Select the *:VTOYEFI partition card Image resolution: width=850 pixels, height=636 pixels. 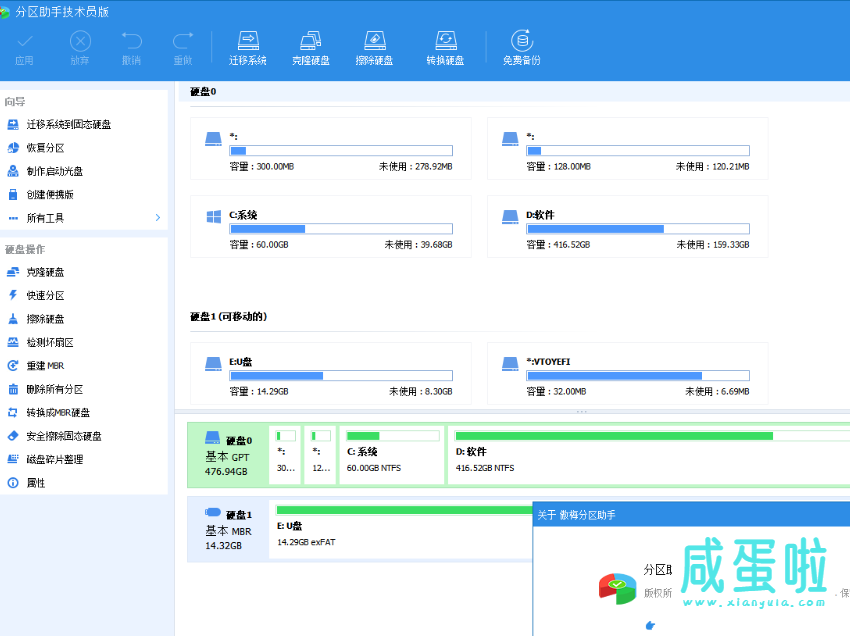tap(628, 374)
